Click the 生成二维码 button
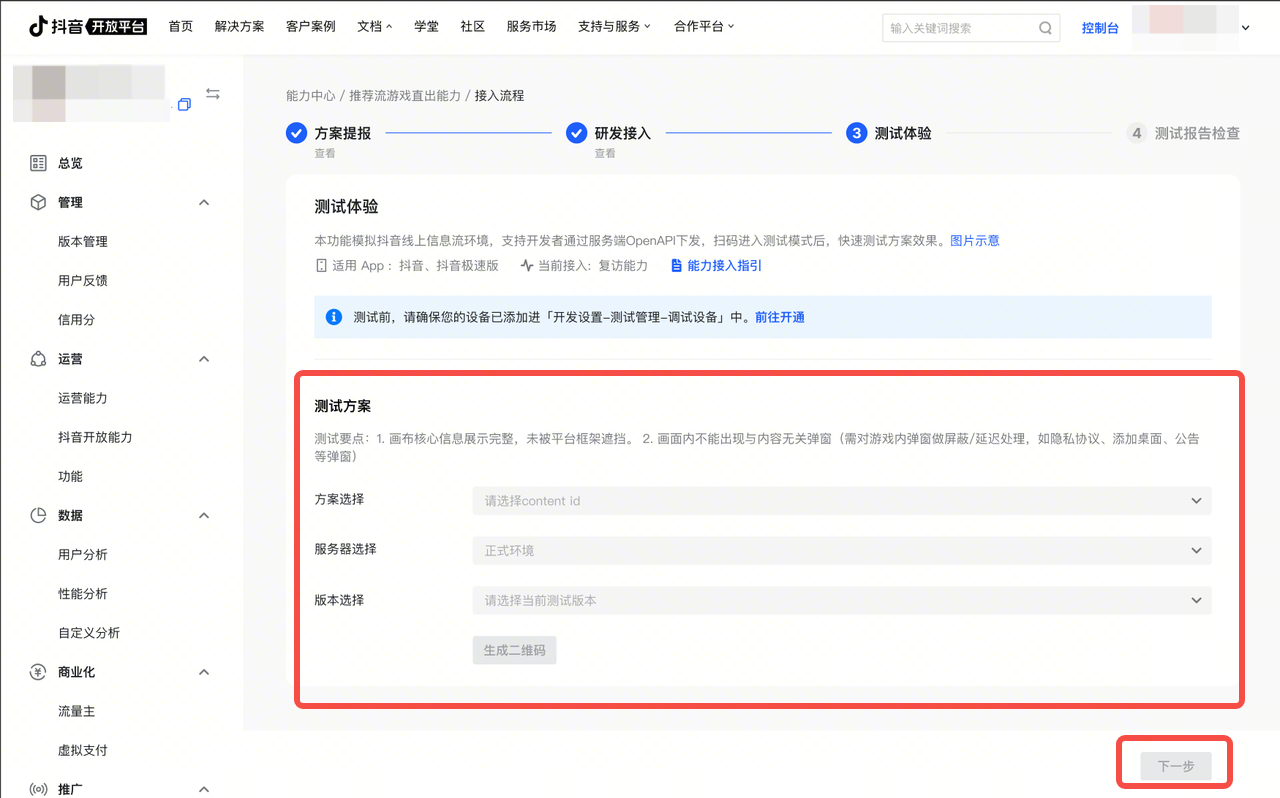The width and height of the screenshot is (1280, 798). [x=514, y=650]
